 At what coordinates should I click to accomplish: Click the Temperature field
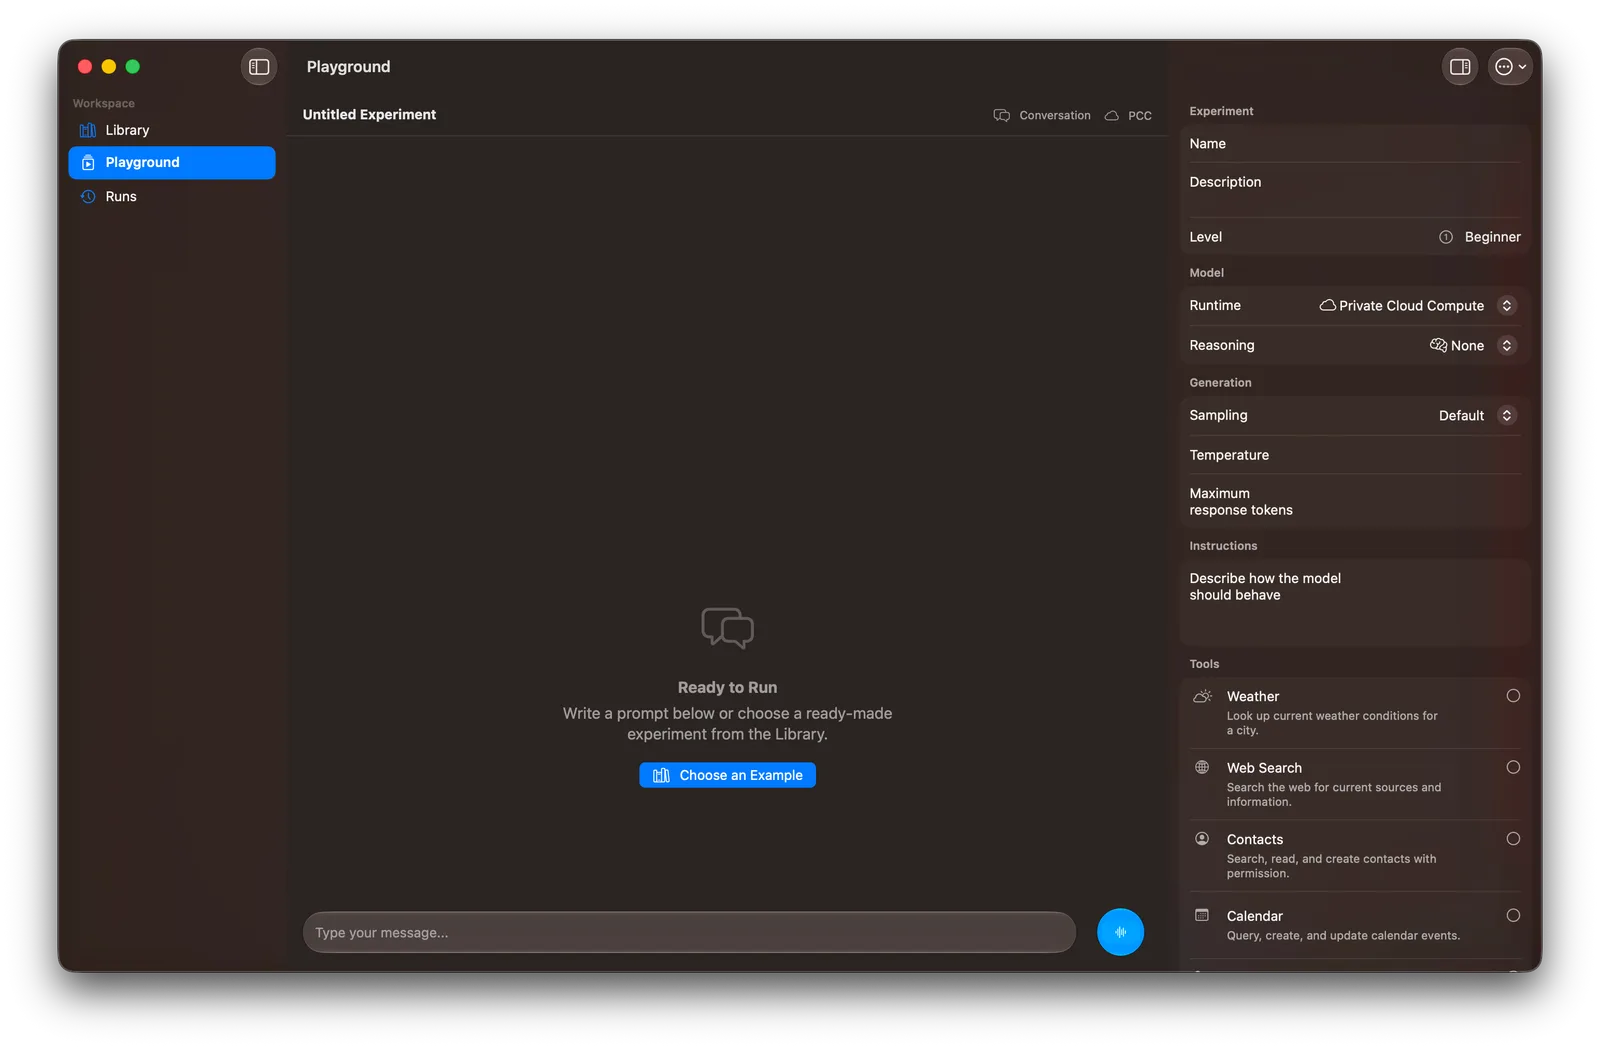click(x=1355, y=455)
